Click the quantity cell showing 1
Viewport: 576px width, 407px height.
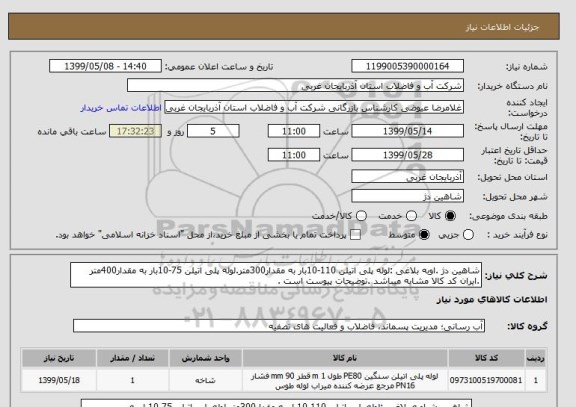click(x=133, y=381)
